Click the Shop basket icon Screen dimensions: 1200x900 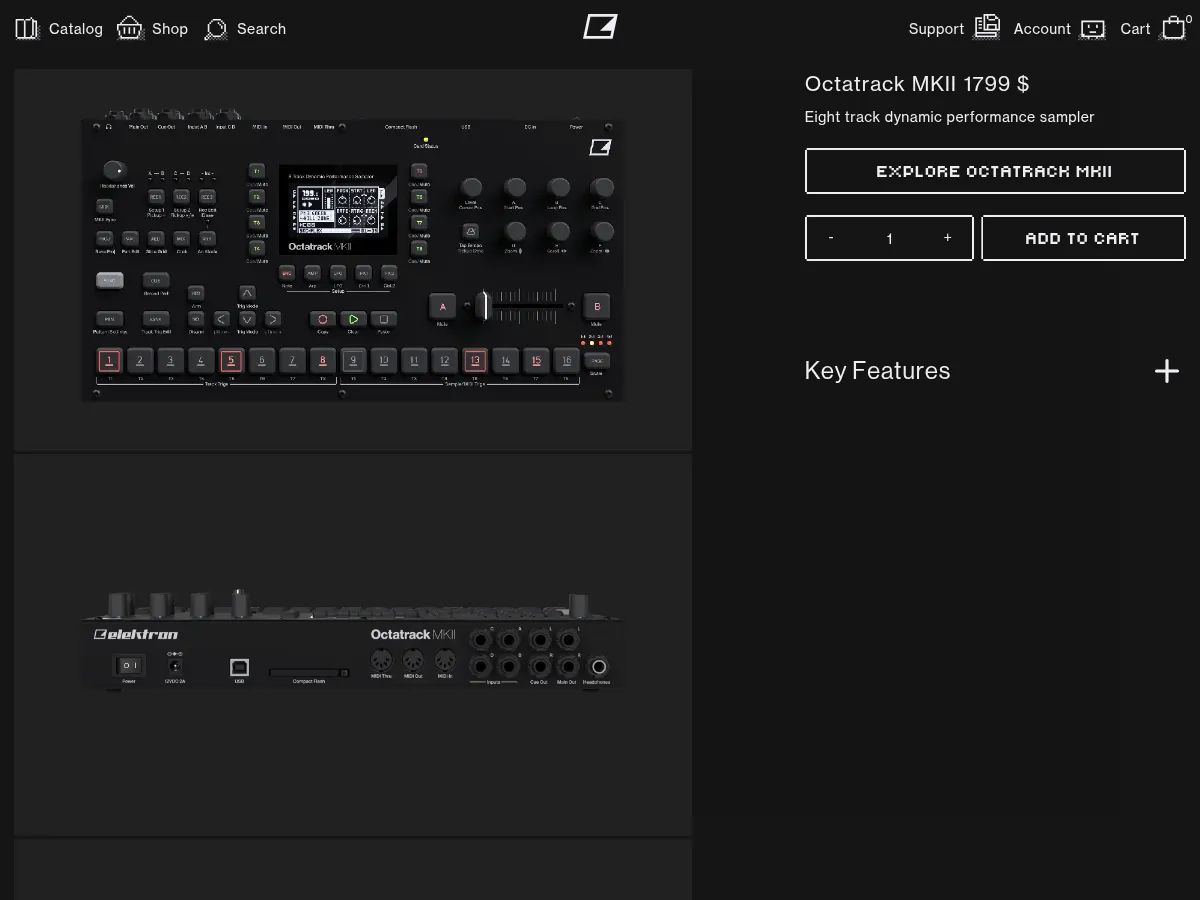[129, 28]
